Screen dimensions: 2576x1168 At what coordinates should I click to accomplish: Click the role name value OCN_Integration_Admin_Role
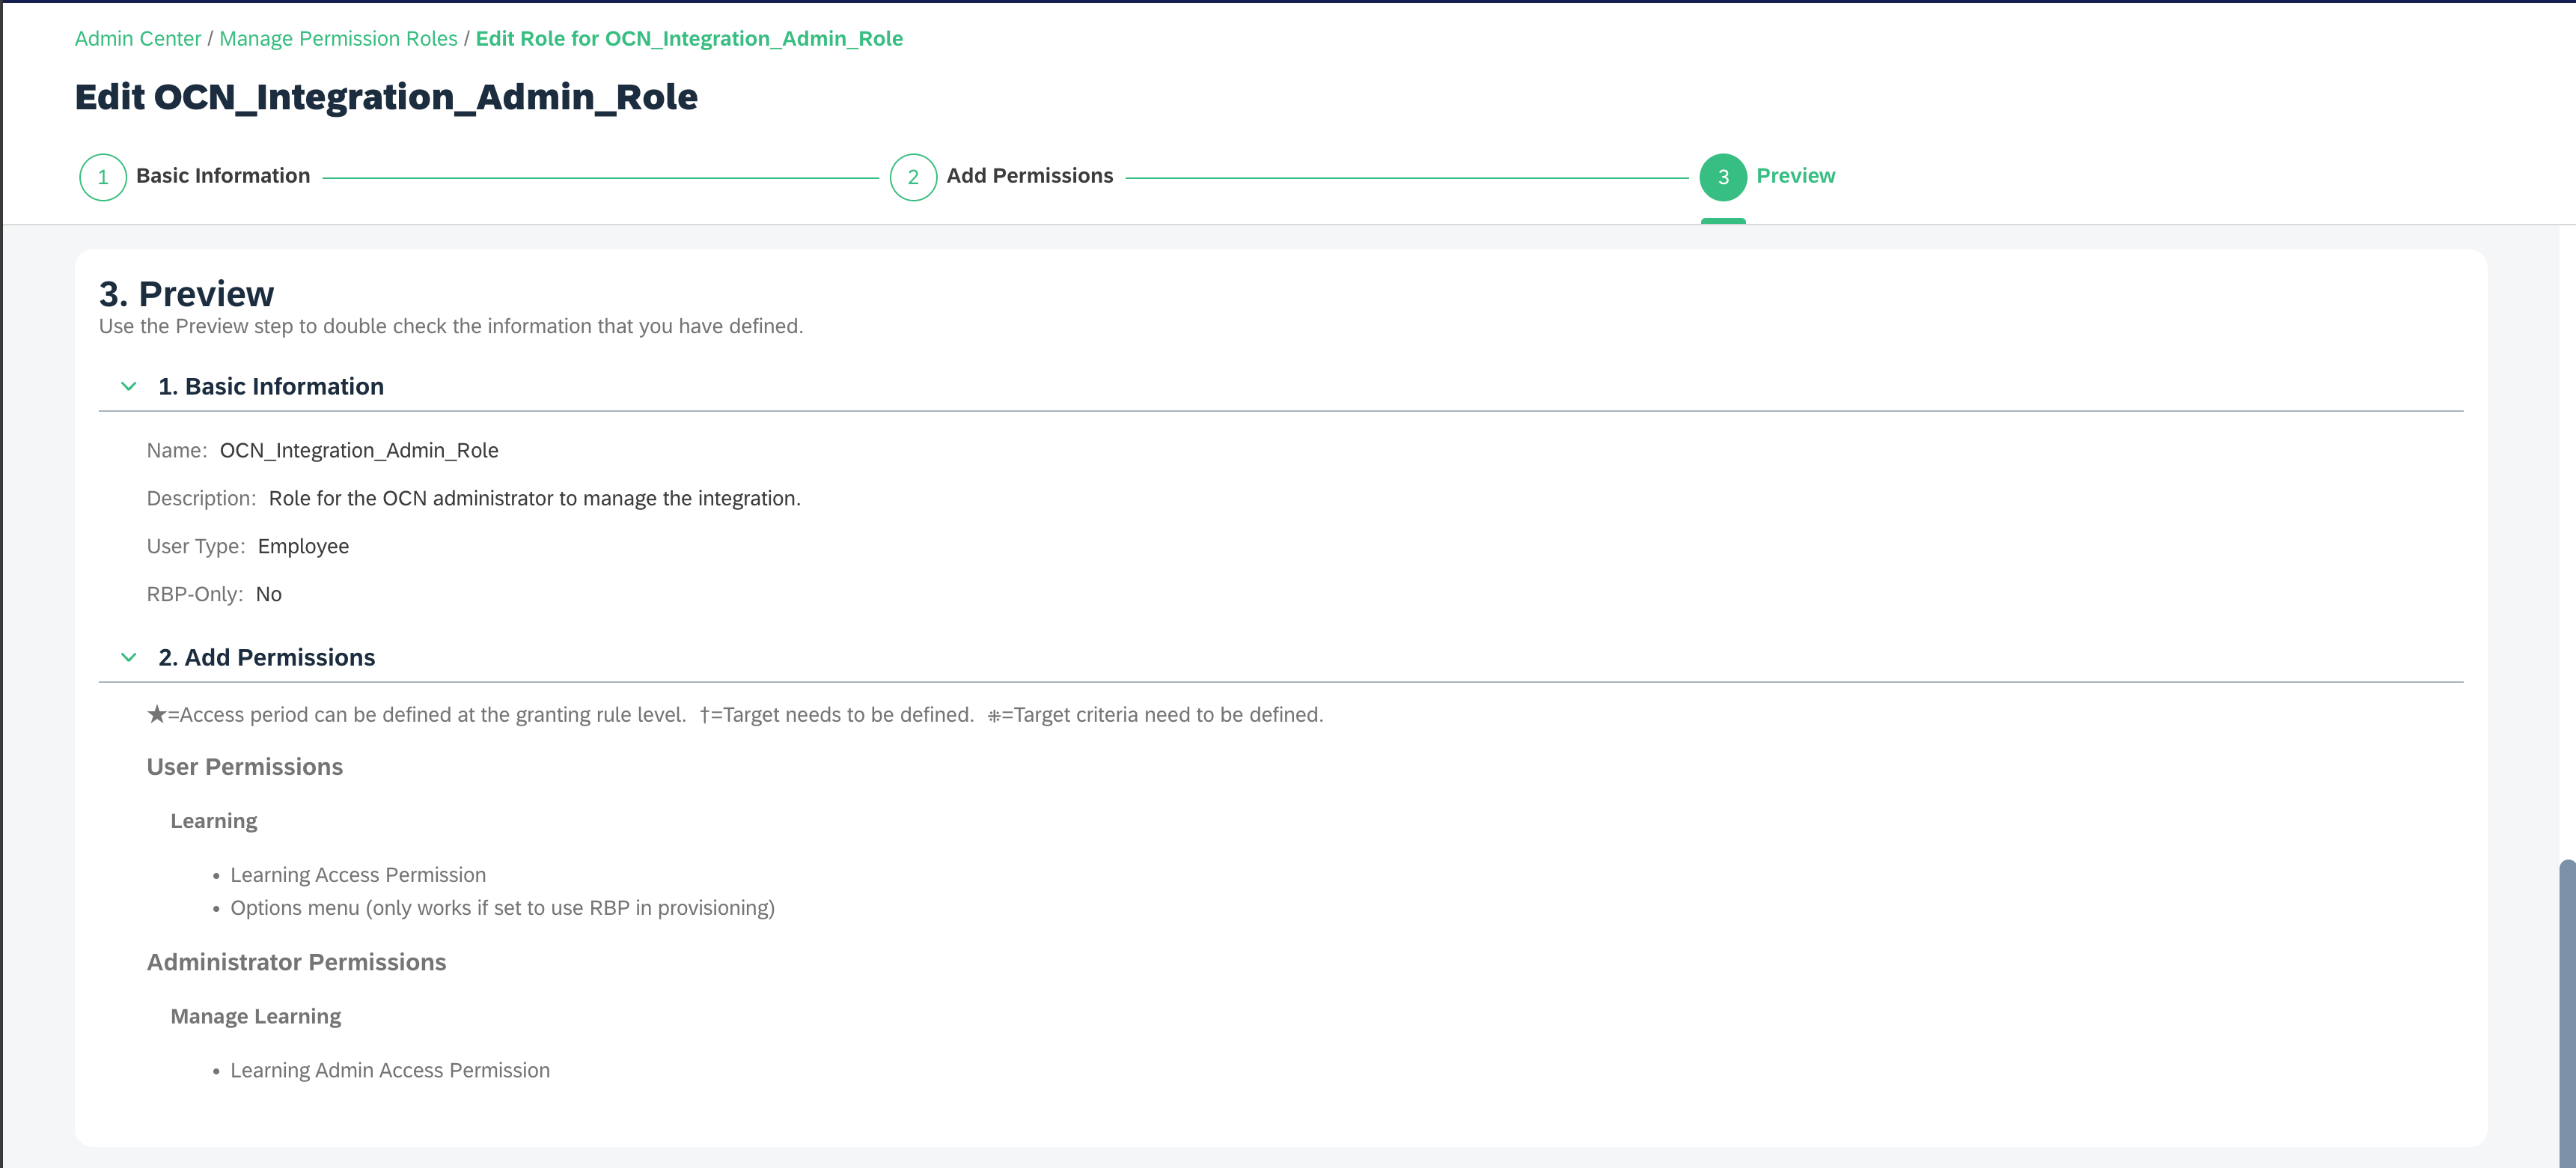tap(359, 450)
